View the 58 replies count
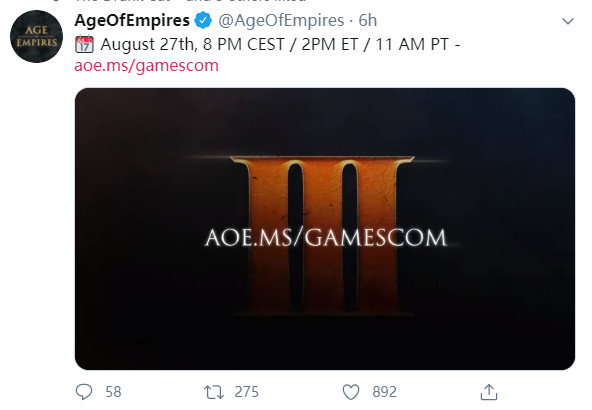Viewport: 592px width, 410px height. point(113,392)
